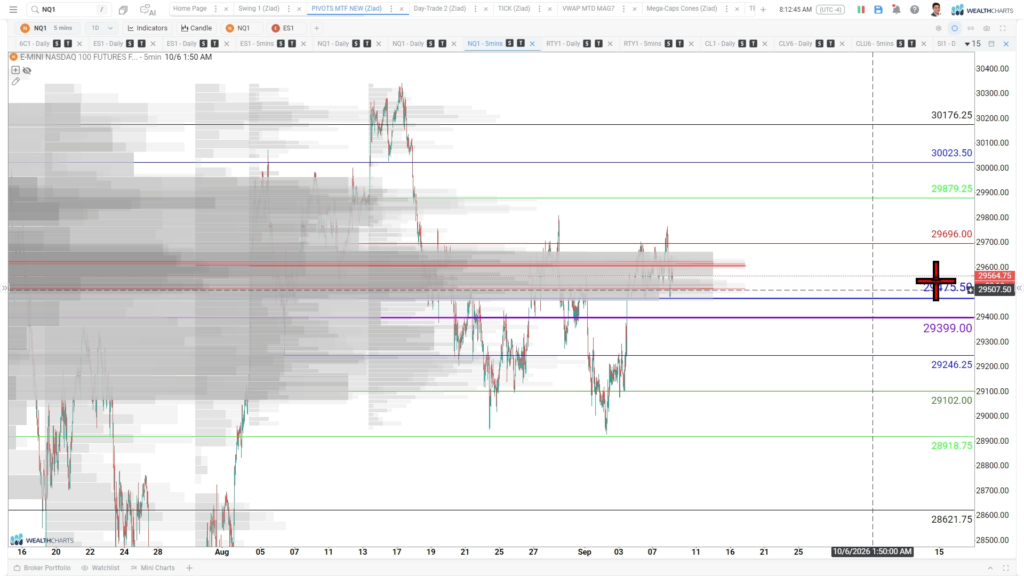Expand the tab overflow list showing 15
The height and width of the screenshot is (576, 1024).
pos(972,44)
